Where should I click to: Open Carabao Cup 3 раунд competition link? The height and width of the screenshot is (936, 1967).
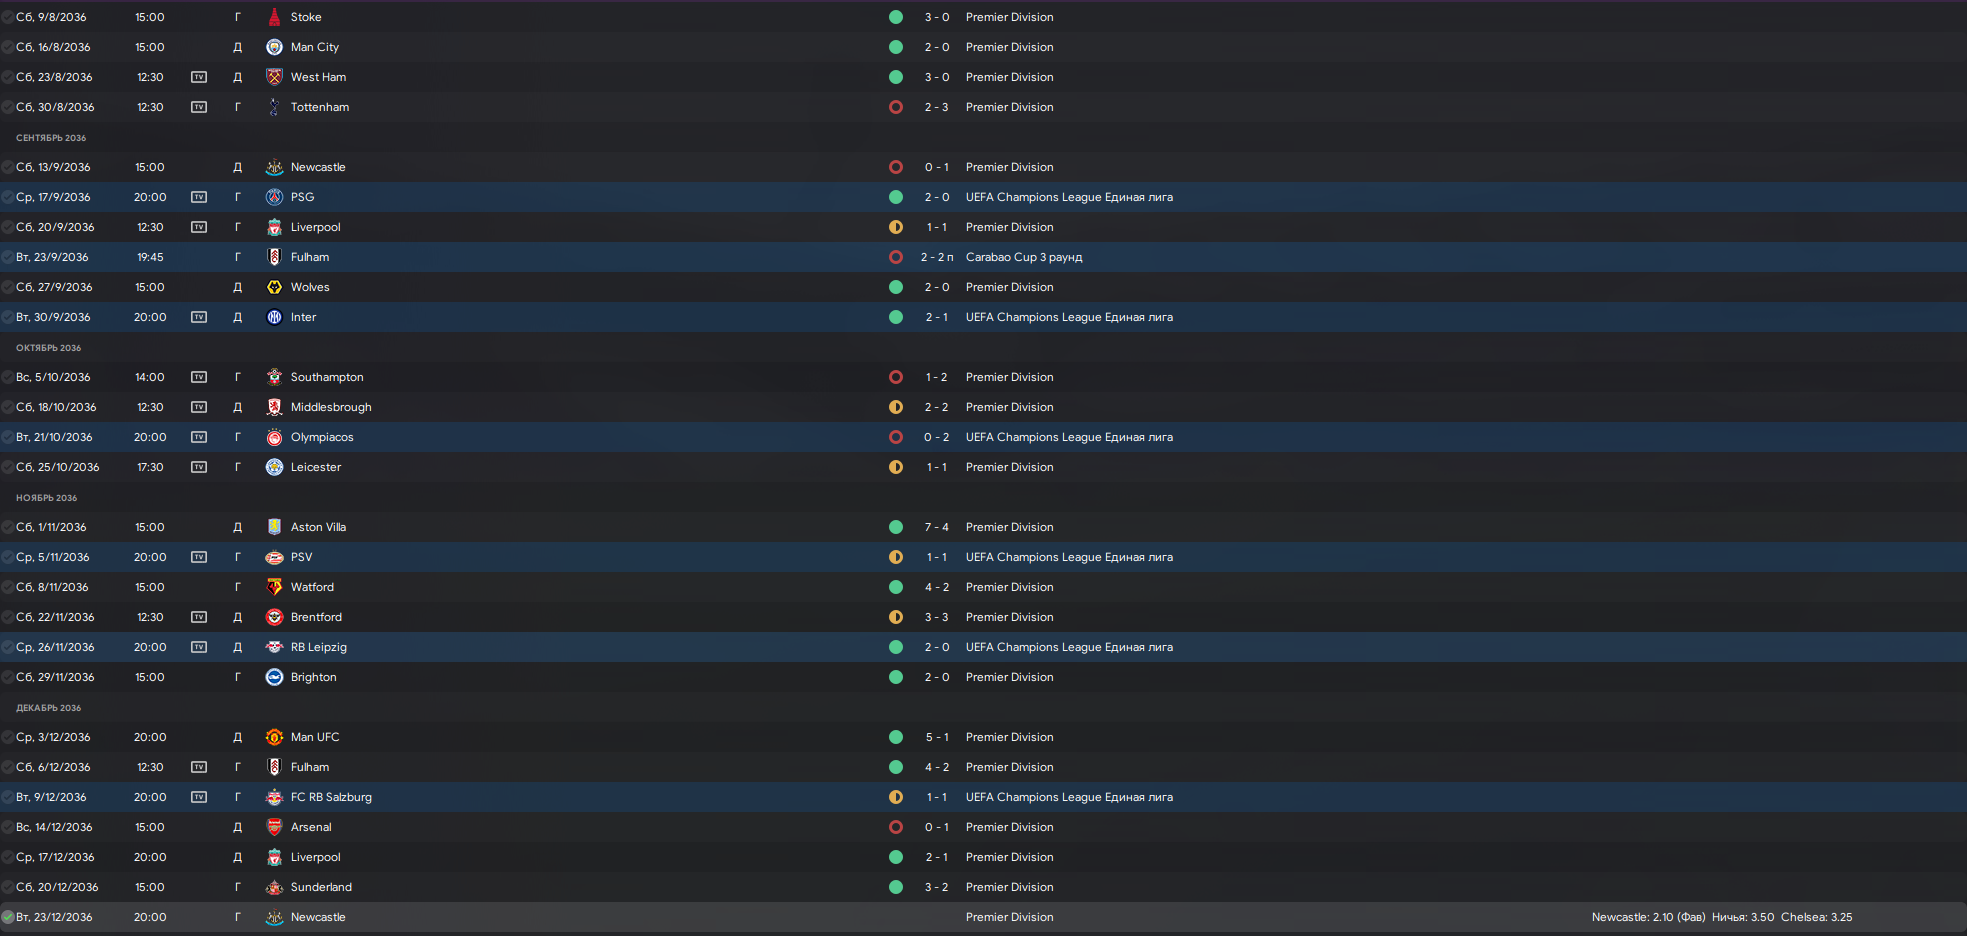1024,257
